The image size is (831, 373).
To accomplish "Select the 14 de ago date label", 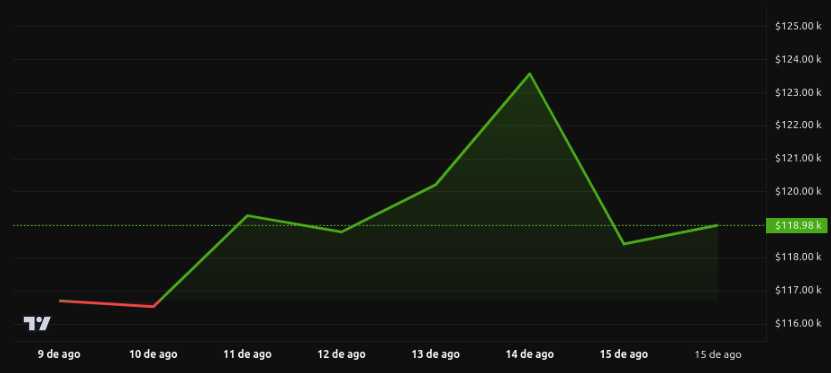I will [x=529, y=354].
